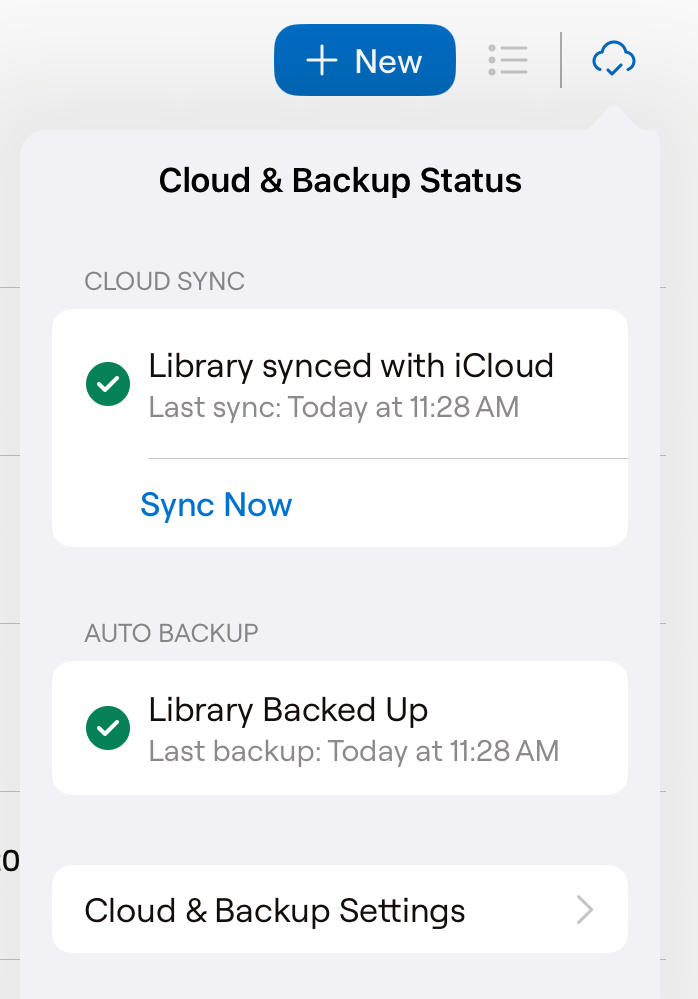
Task: Click the plus icon inside New
Action: [x=322, y=61]
